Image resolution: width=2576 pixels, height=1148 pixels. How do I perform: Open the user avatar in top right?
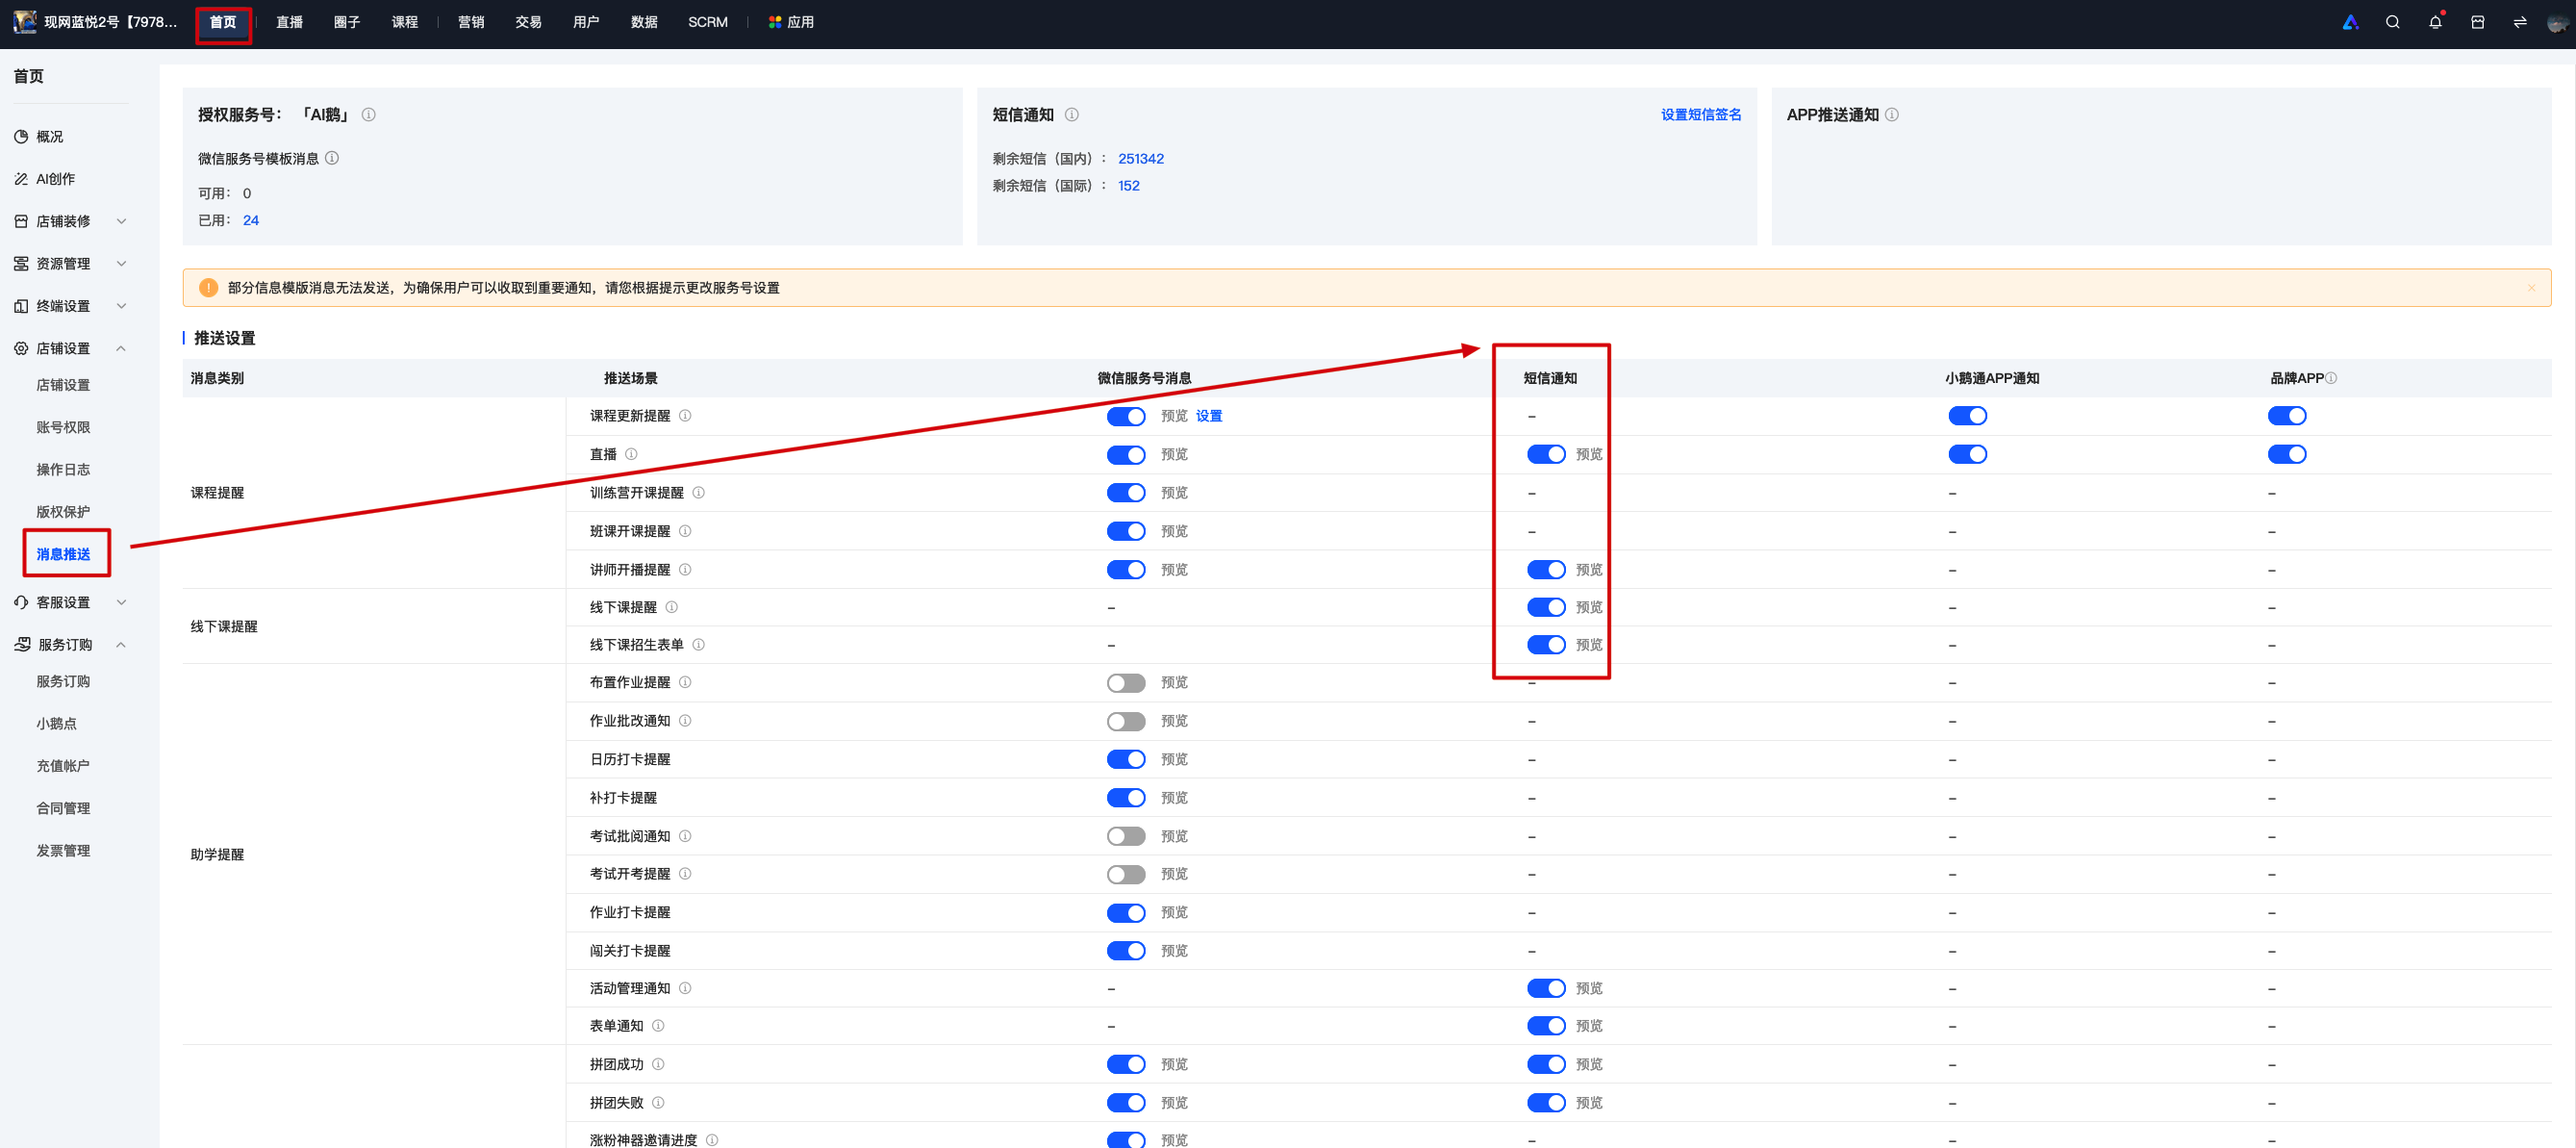click(x=2557, y=22)
